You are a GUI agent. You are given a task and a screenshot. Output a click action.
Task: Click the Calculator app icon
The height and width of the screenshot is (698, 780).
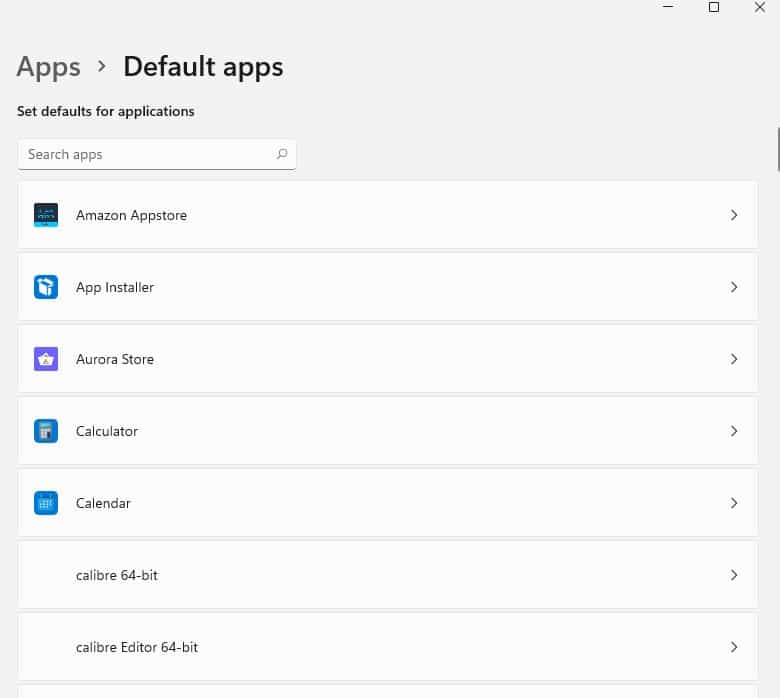point(46,431)
